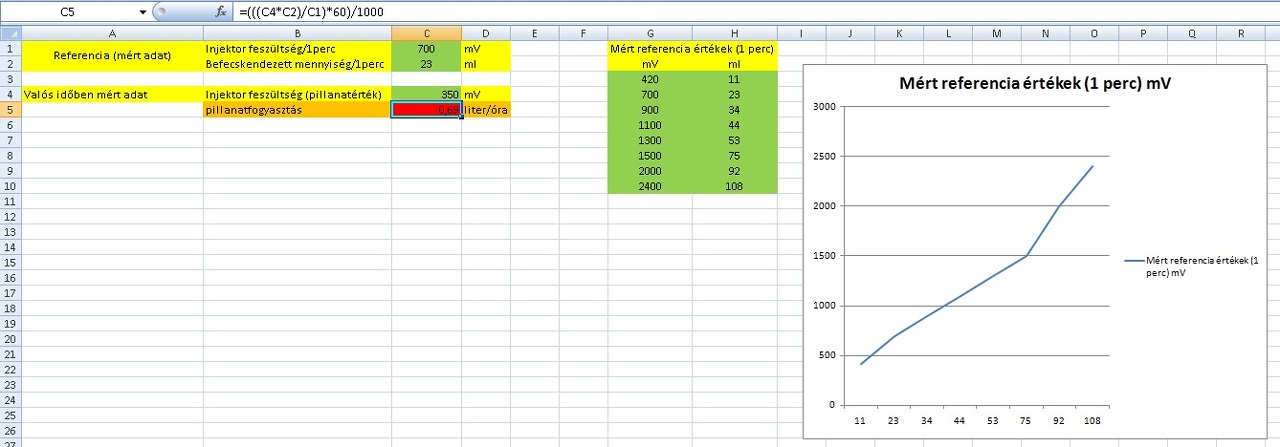Select the 11 cell in column H
This screenshot has height=447, width=1280.
734,78
